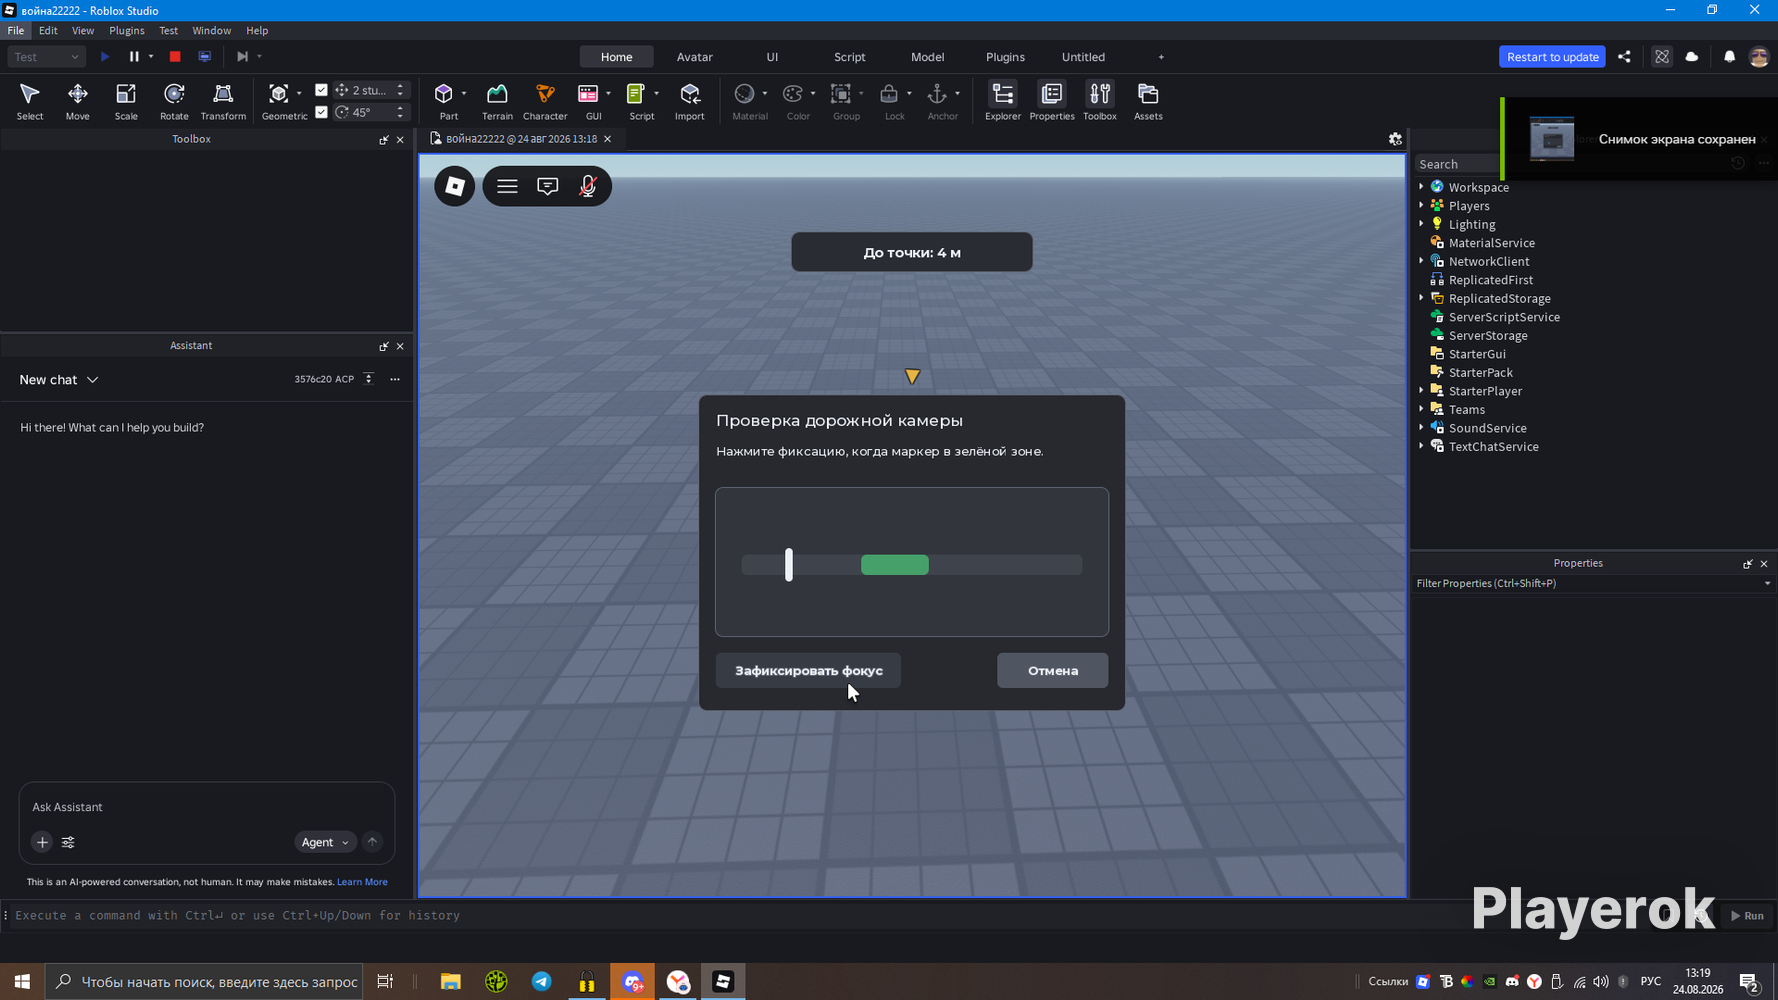Open the Roblox menu in viewport
This screenshot has height=1000, width=1778.
[455, 186]
